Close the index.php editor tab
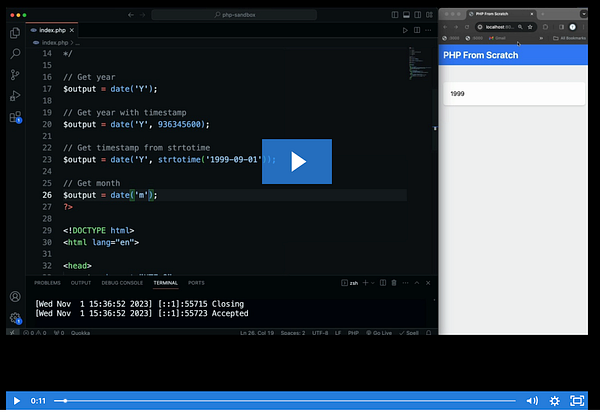 (72, 30)
